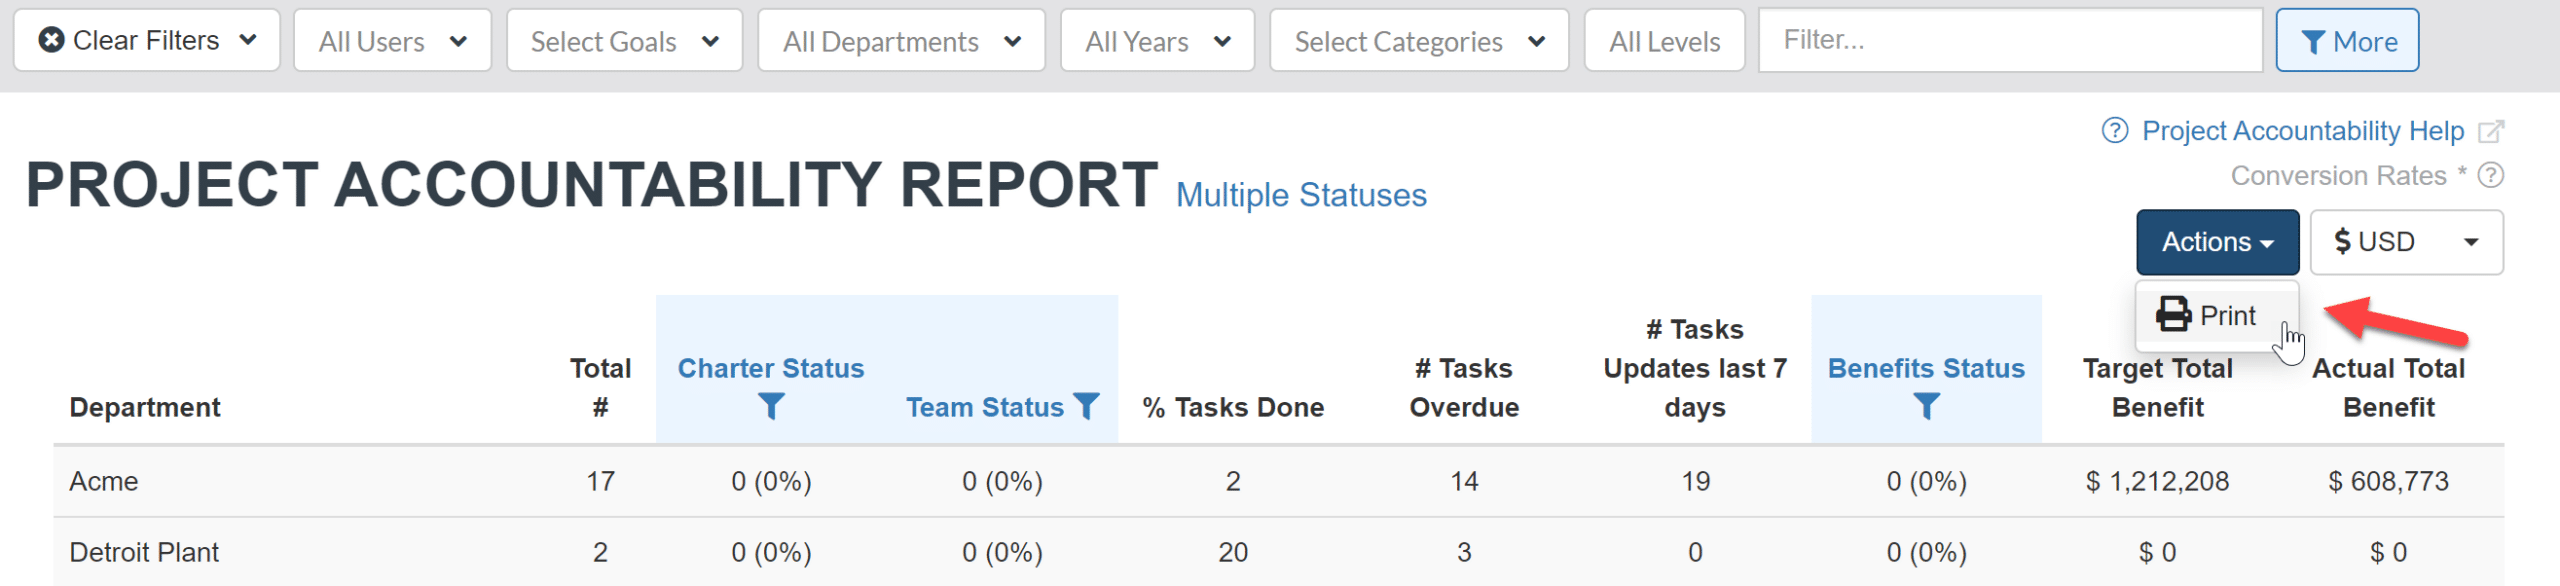Click the printer icon in the Actions menu

(2173, 315)
